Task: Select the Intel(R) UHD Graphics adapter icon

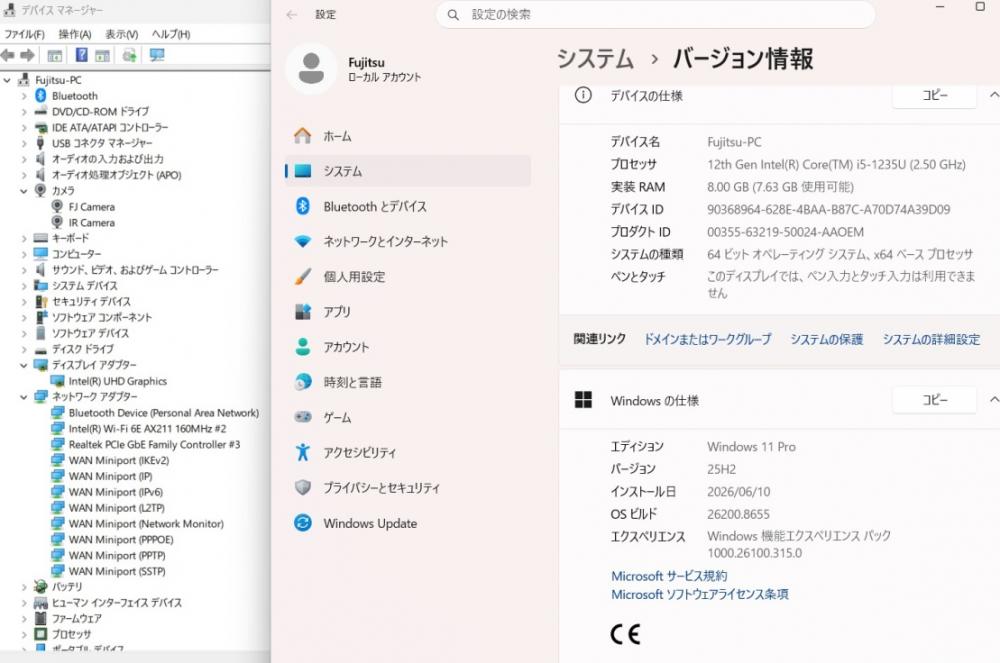Action: (57, 381)
